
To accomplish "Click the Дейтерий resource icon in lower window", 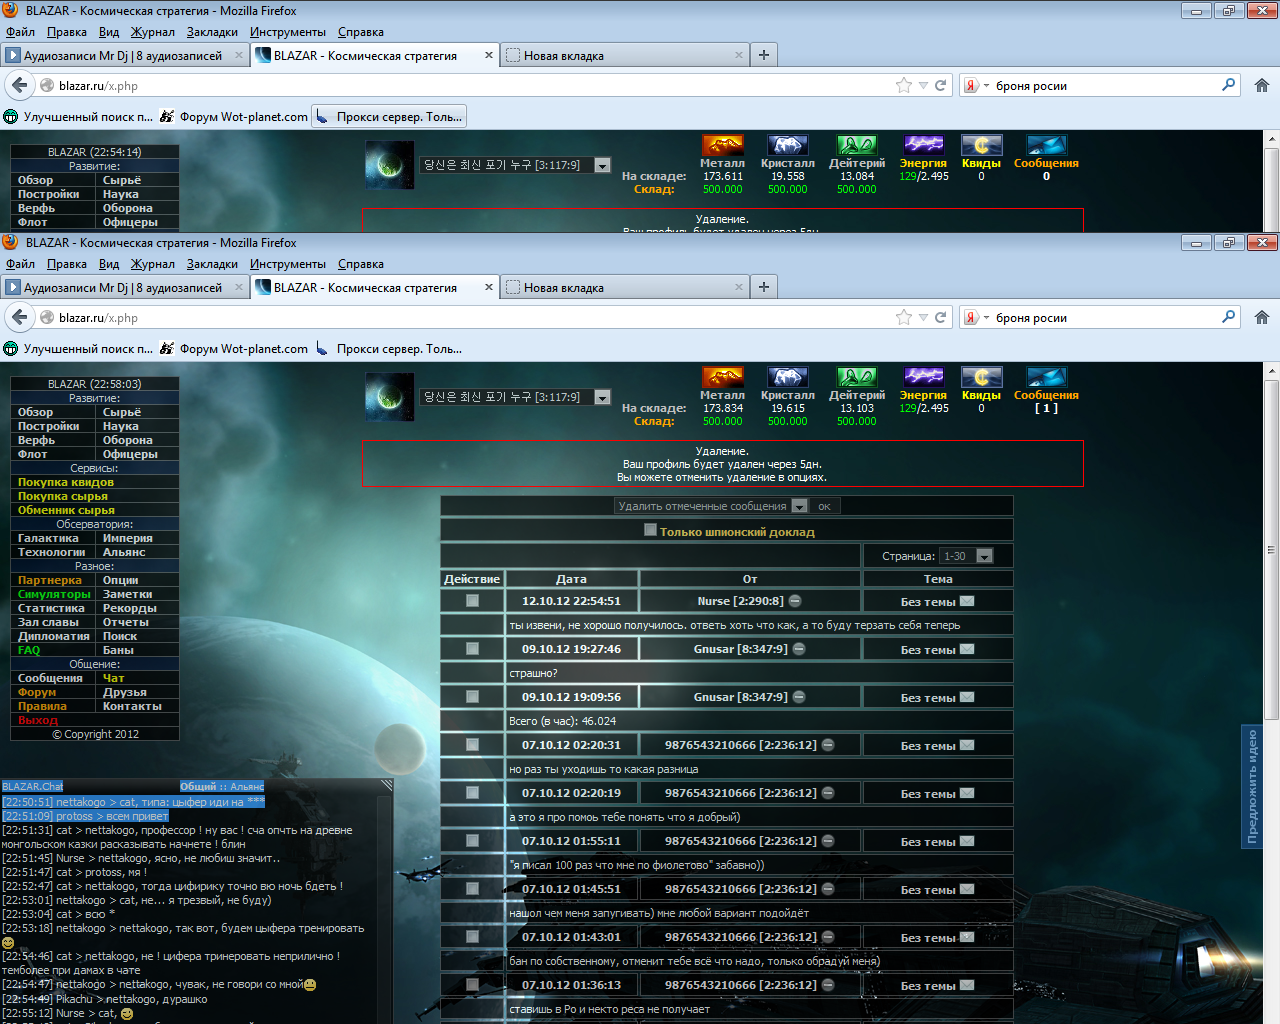I will click(856, 377).
